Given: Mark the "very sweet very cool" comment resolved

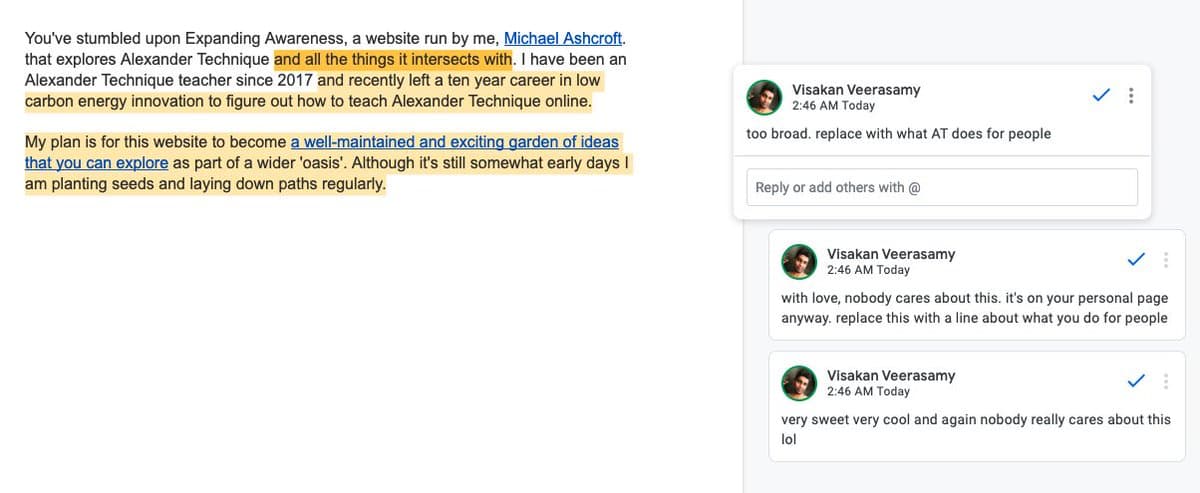Looking at the screenshot, I should point(1136,381).
